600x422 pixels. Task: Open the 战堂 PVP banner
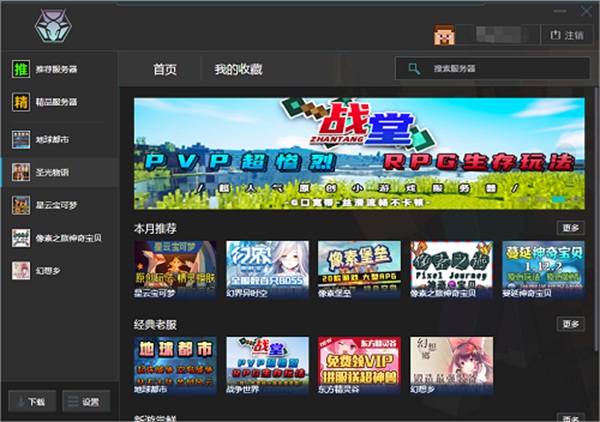pos(359,154)
